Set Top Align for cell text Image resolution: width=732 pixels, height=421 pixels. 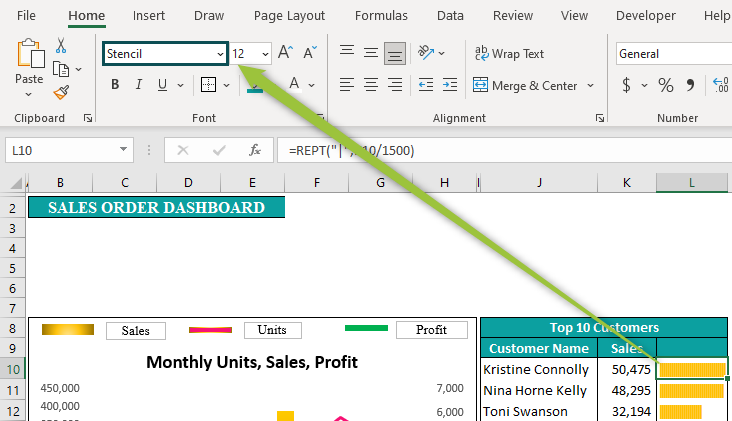(346, 50)
